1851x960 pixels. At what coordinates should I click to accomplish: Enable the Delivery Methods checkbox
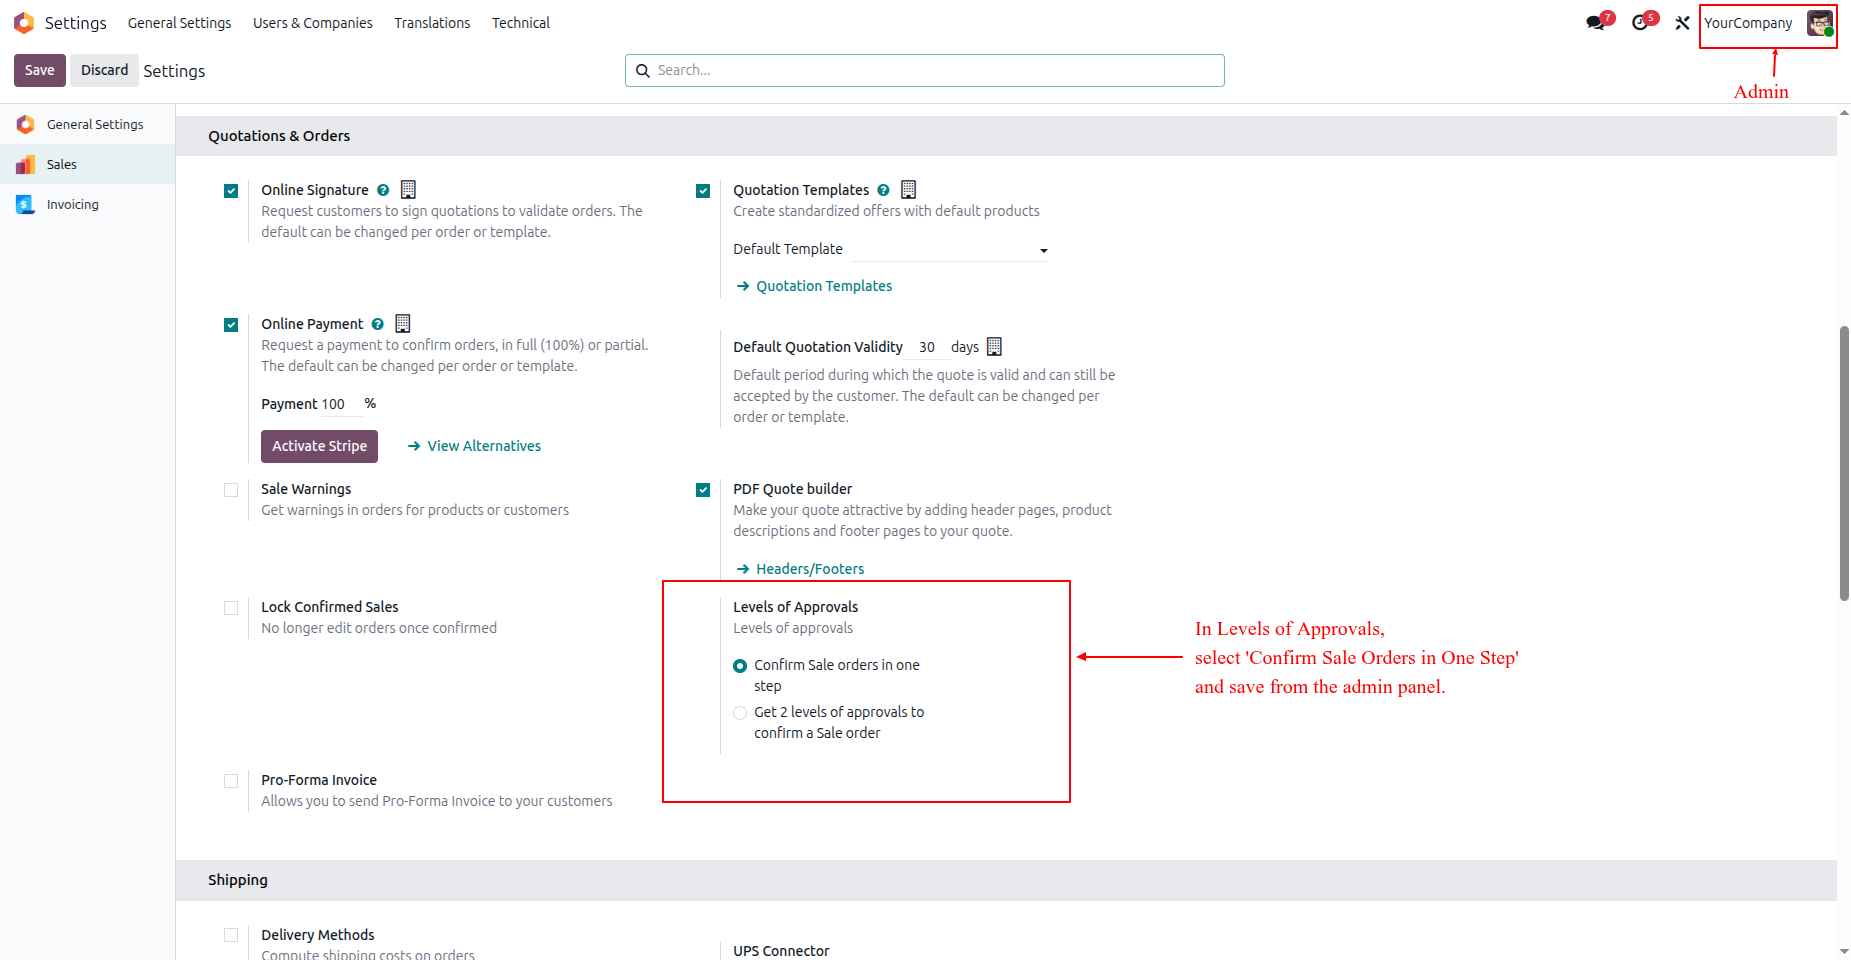(231, 935)
